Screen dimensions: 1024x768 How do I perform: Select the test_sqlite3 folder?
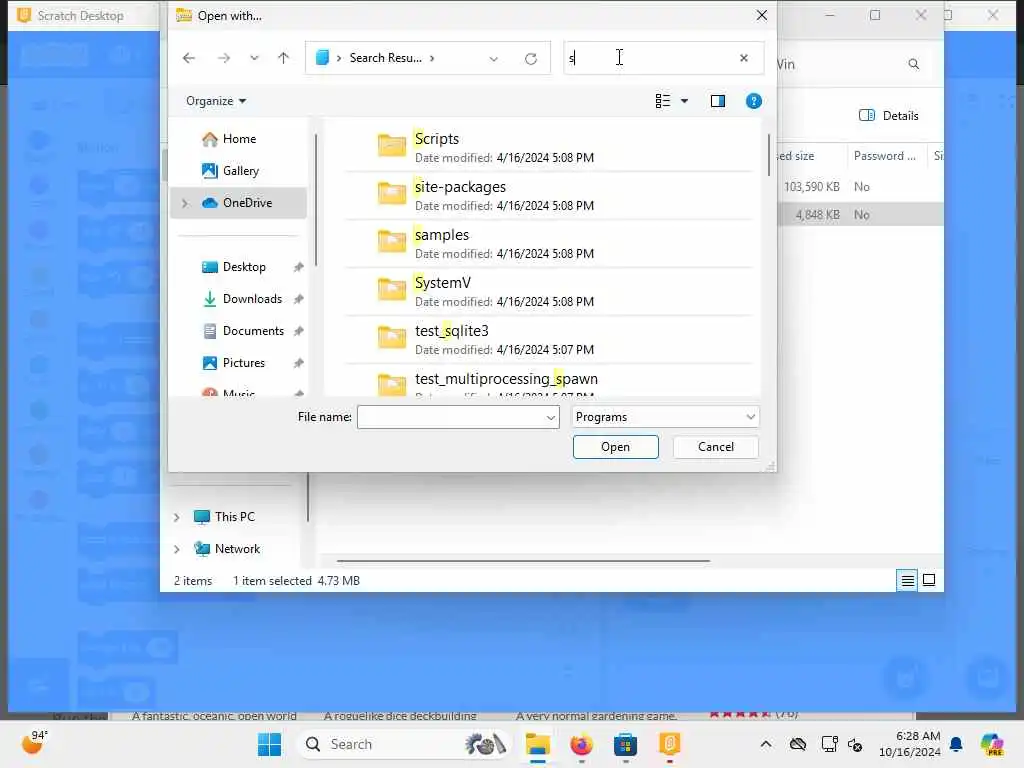[549, 340]
